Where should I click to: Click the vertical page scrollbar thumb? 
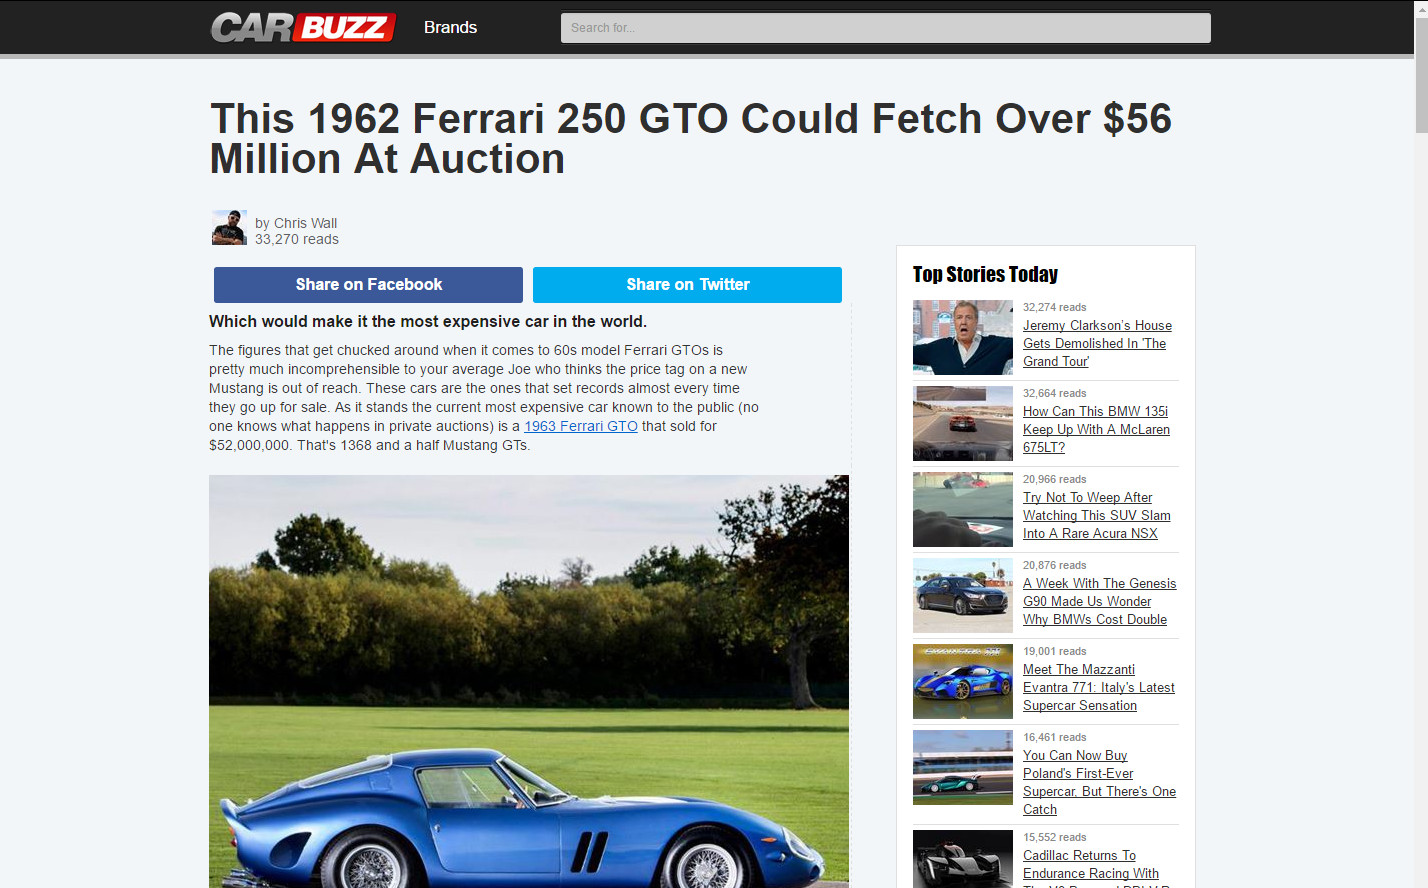coord(1421,75)
